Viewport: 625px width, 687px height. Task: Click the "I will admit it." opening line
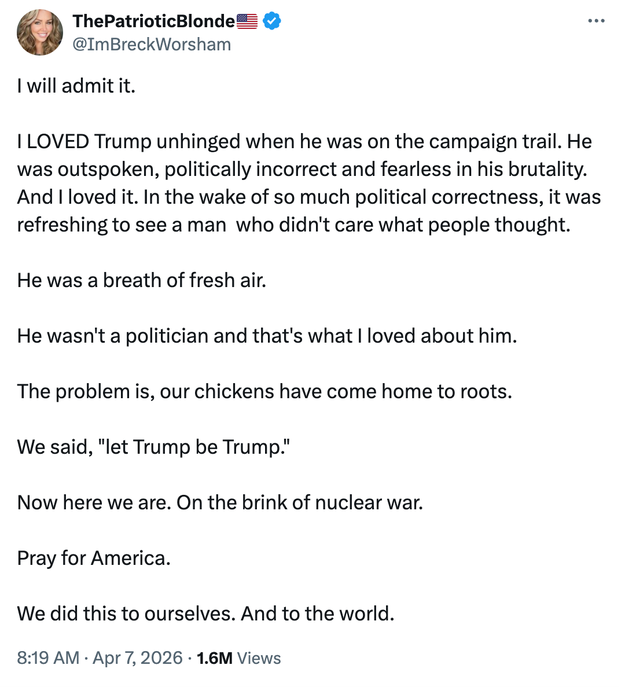[75, 86]
